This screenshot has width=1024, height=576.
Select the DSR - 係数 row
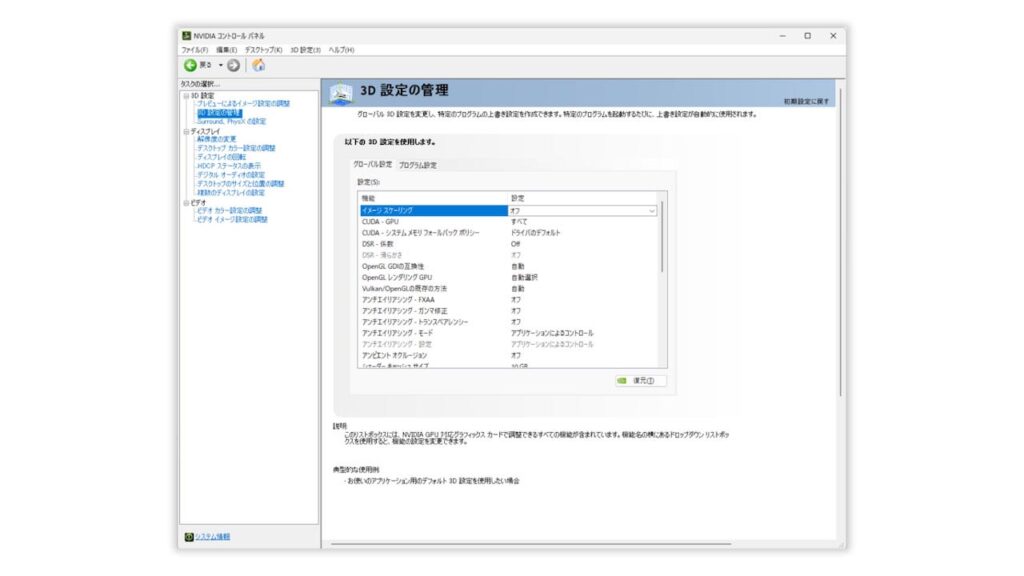[509, 244]
